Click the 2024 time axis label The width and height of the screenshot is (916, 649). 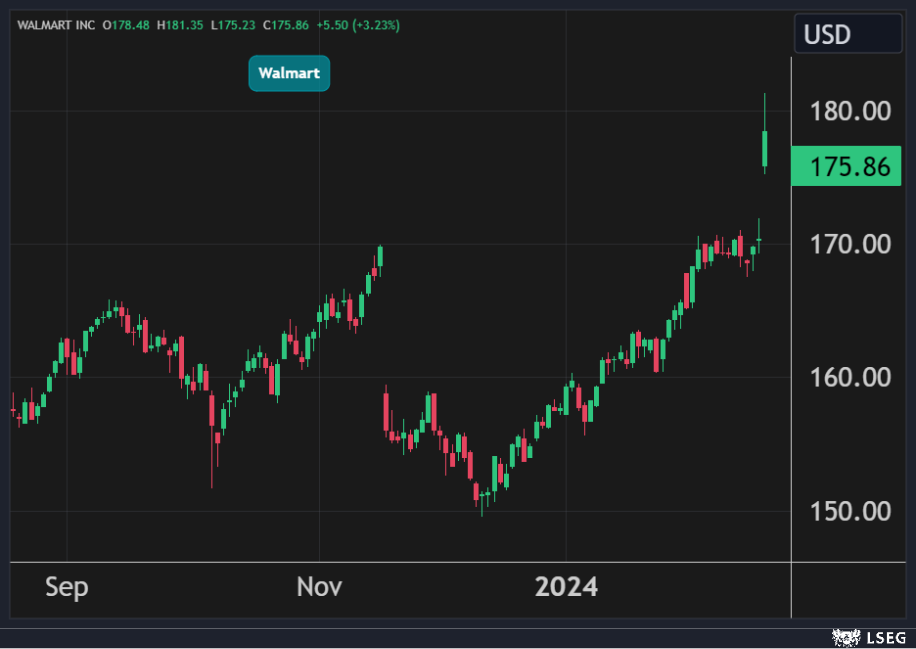point(566,586)
